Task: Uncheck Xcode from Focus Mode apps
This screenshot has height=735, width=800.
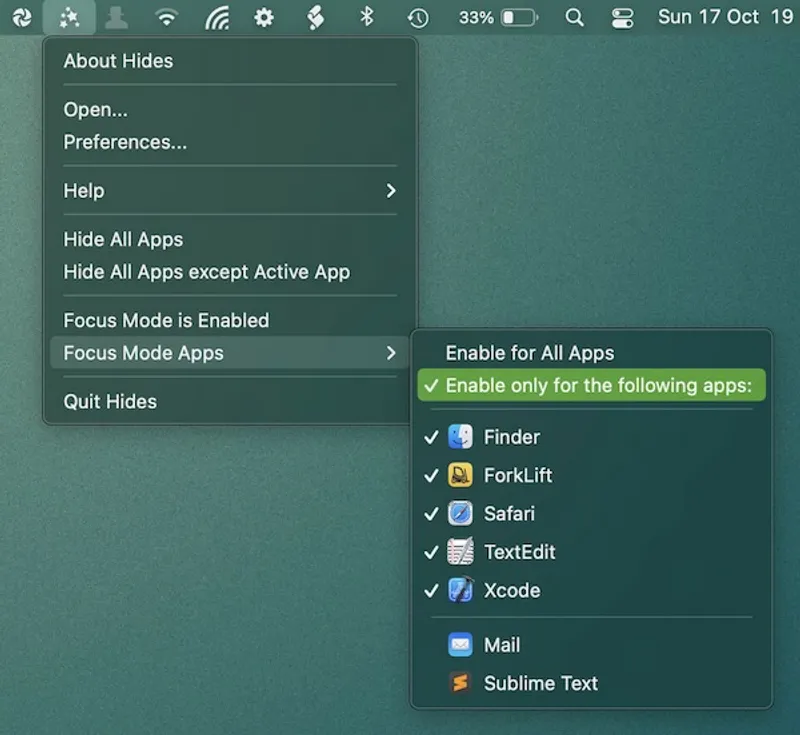Action: [x=511, y=591]
